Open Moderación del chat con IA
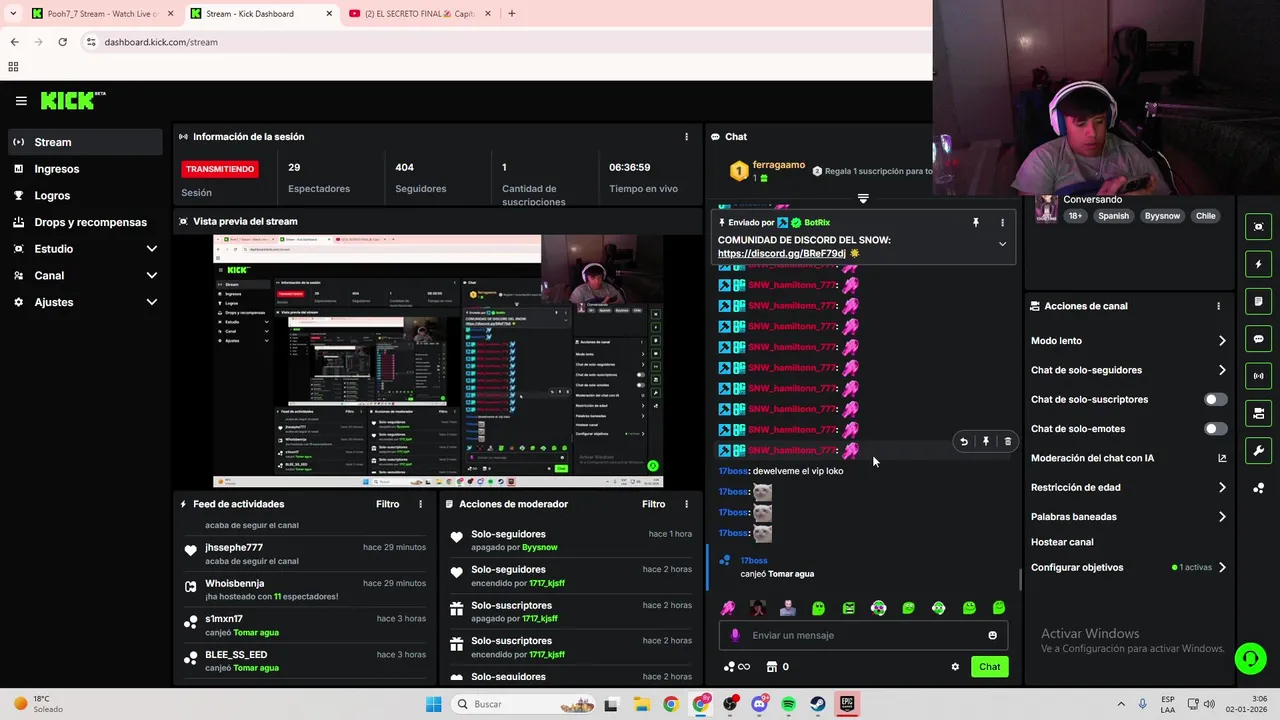This screenshot has height=720, width=1280. pyautogui.click(x=1128, y=458)
